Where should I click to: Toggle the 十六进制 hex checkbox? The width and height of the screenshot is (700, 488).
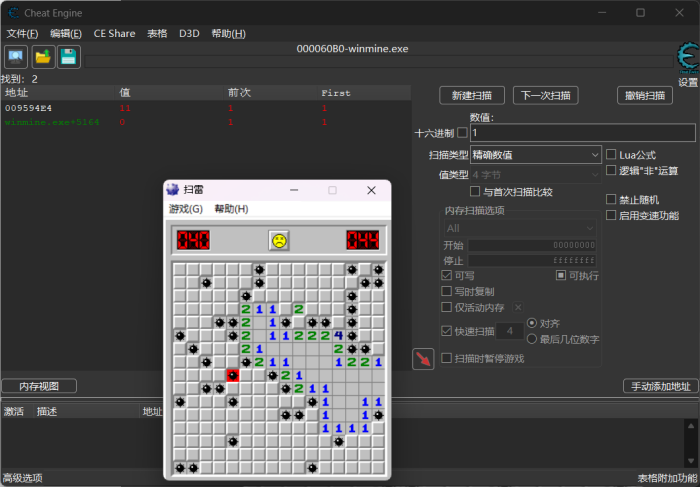click(x=462, y=133)
